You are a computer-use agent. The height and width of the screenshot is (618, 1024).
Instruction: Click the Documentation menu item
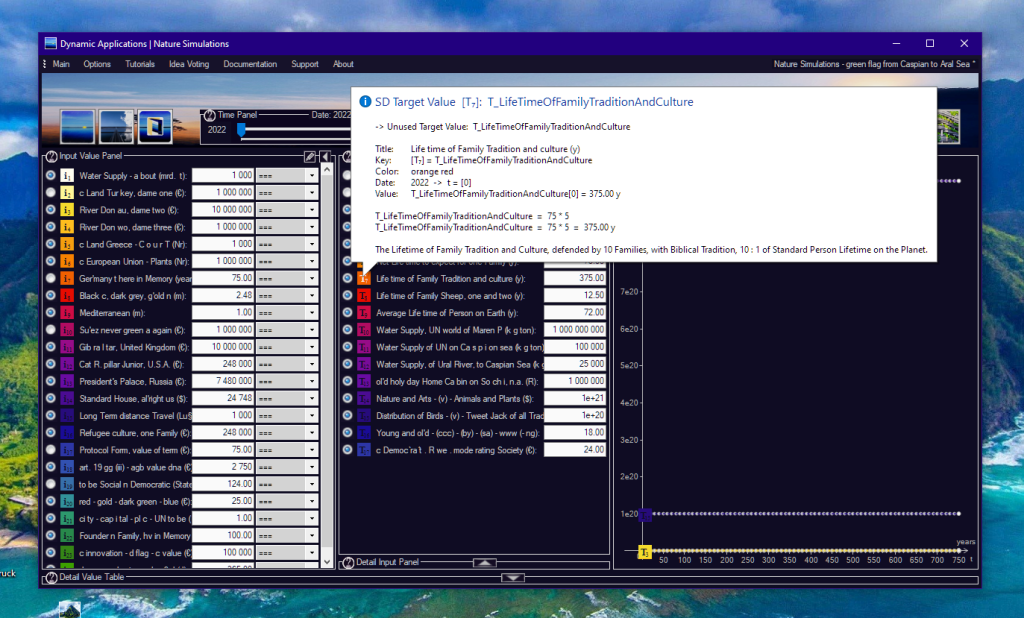pos(250,64)
